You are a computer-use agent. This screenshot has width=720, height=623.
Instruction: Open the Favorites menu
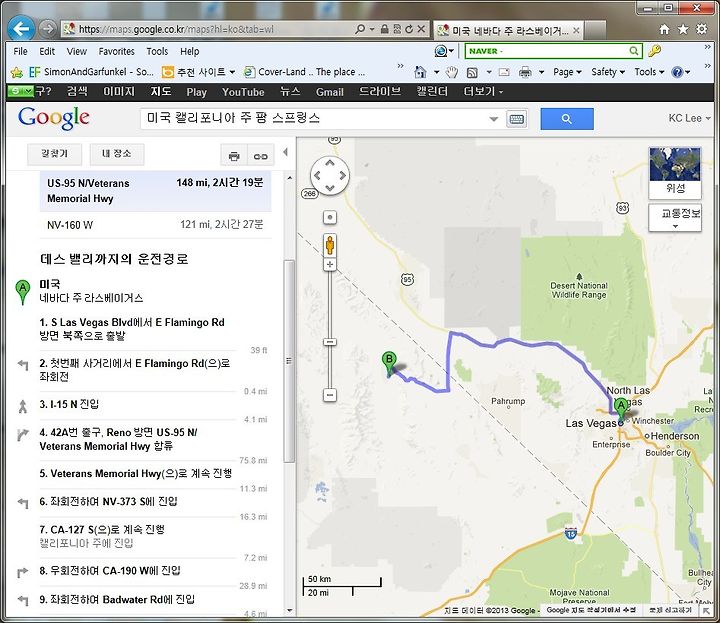click(117, 51)
